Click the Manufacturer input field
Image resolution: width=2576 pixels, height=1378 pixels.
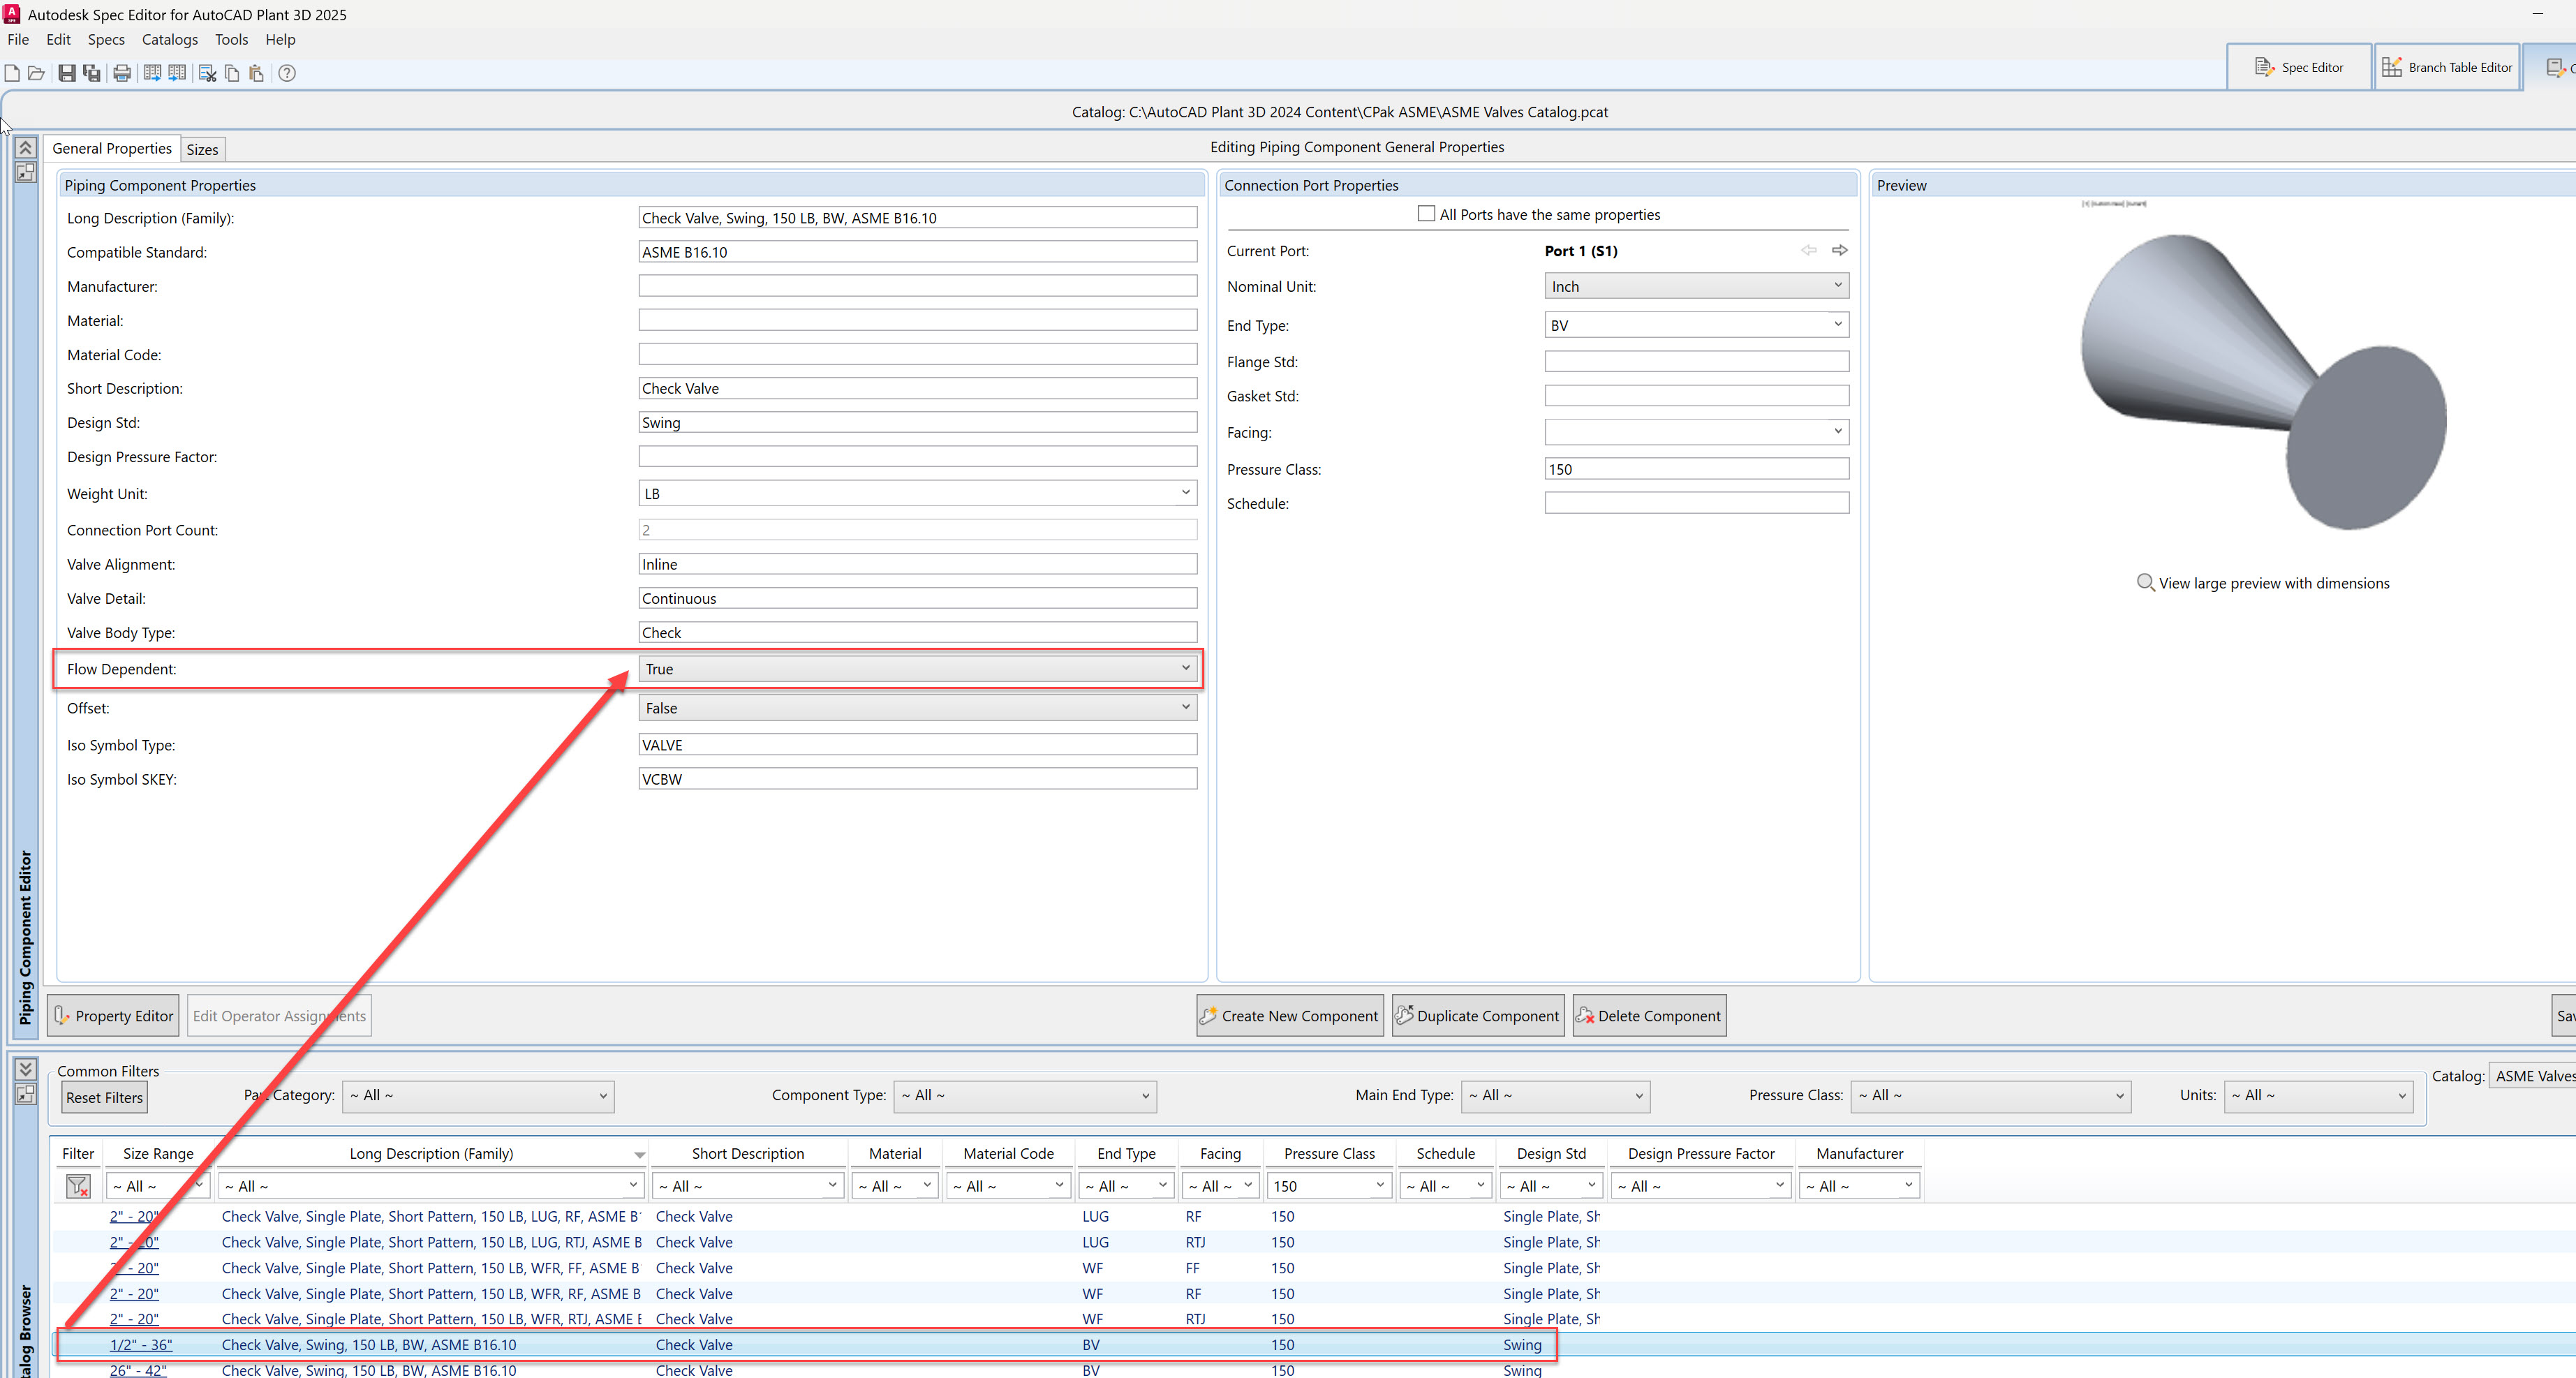[x=917, y=286]
